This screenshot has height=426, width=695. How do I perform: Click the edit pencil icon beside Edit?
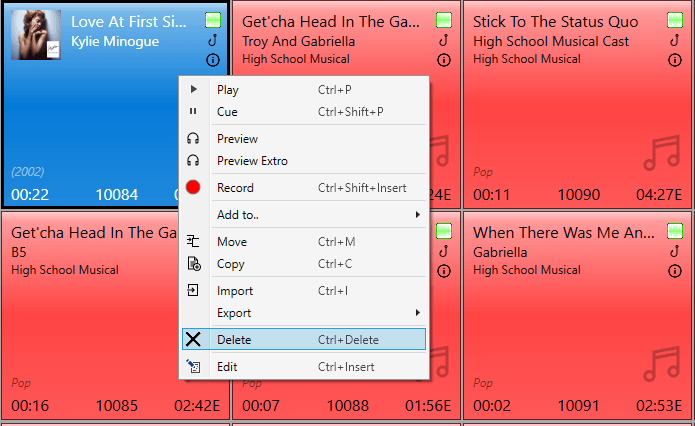tap(193, 366)
